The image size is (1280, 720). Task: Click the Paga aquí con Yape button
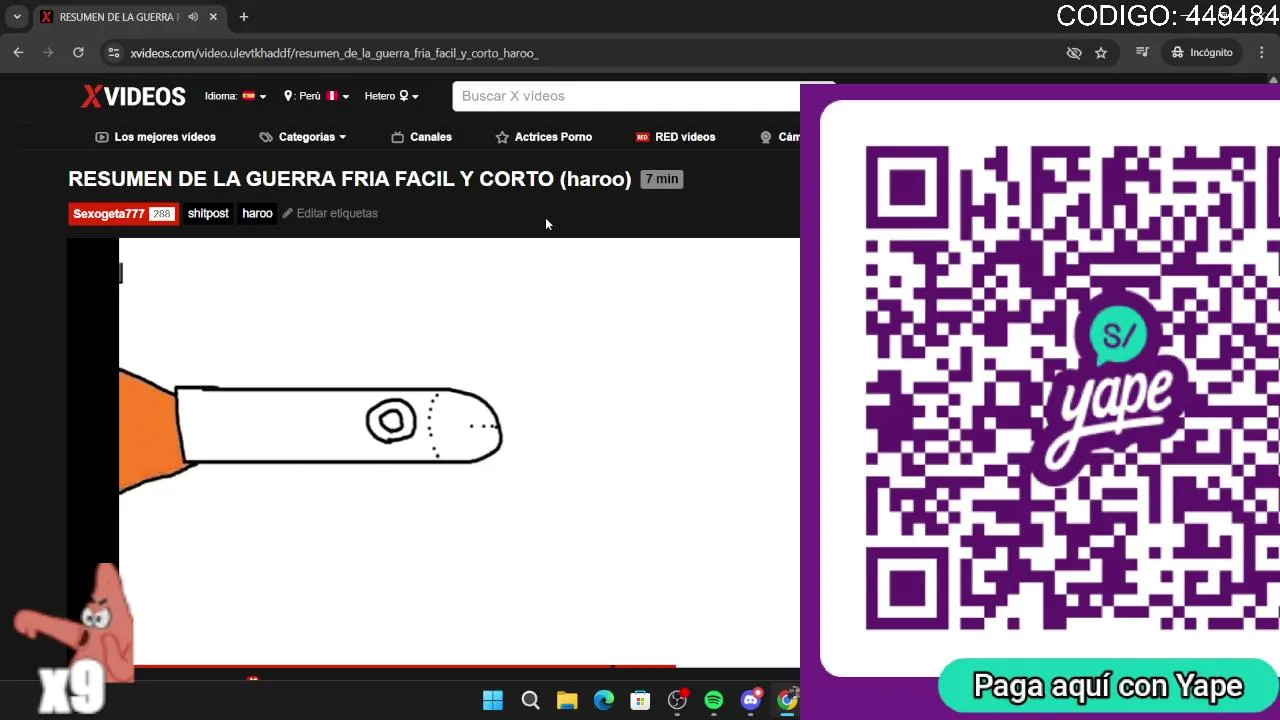point(1108,686)
